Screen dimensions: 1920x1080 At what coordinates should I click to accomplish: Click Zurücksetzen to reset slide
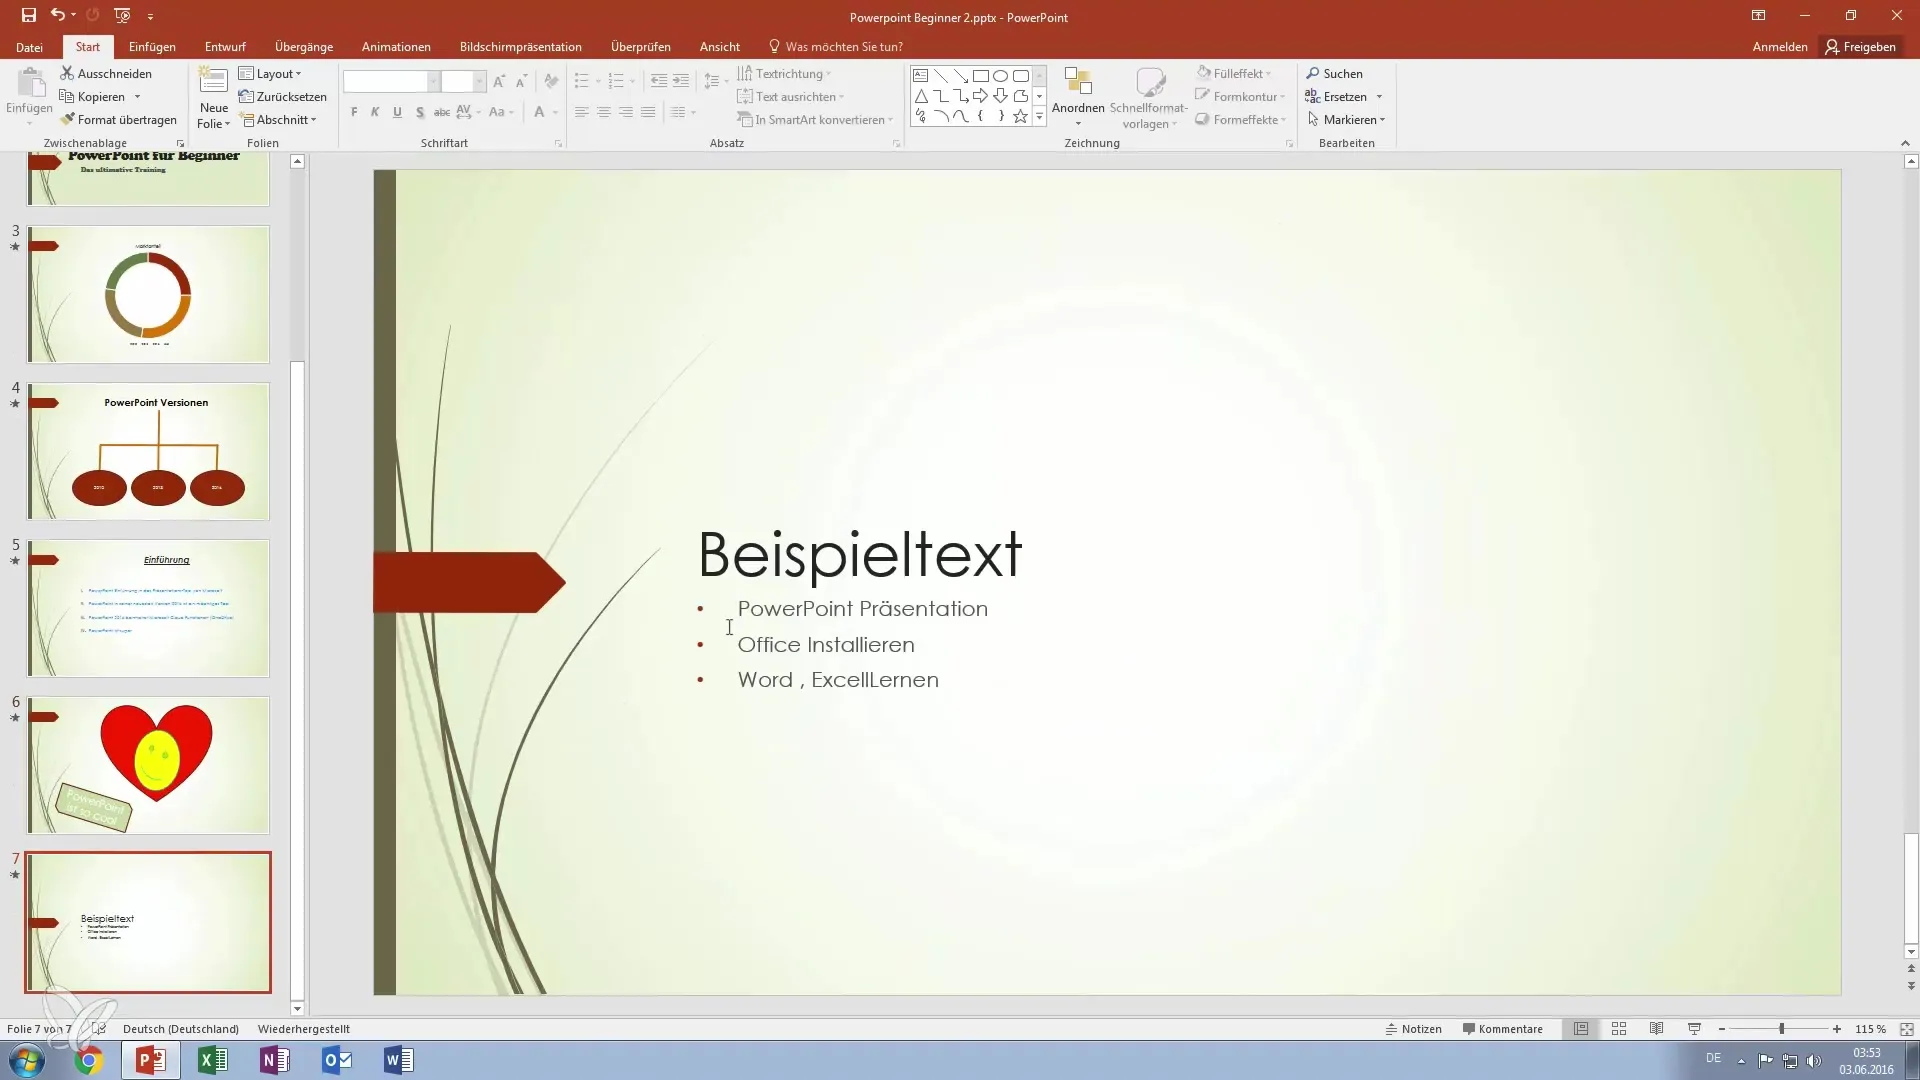[x=283, y=97]
